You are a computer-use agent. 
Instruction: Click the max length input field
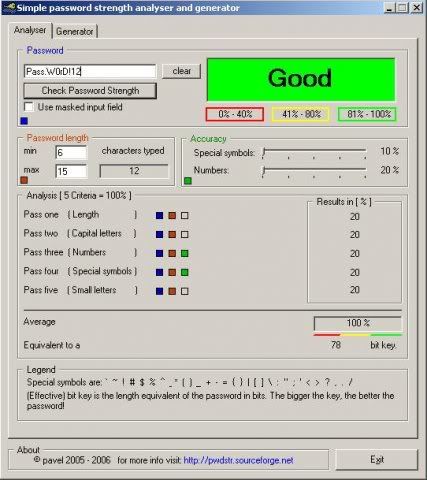[71, 171]
